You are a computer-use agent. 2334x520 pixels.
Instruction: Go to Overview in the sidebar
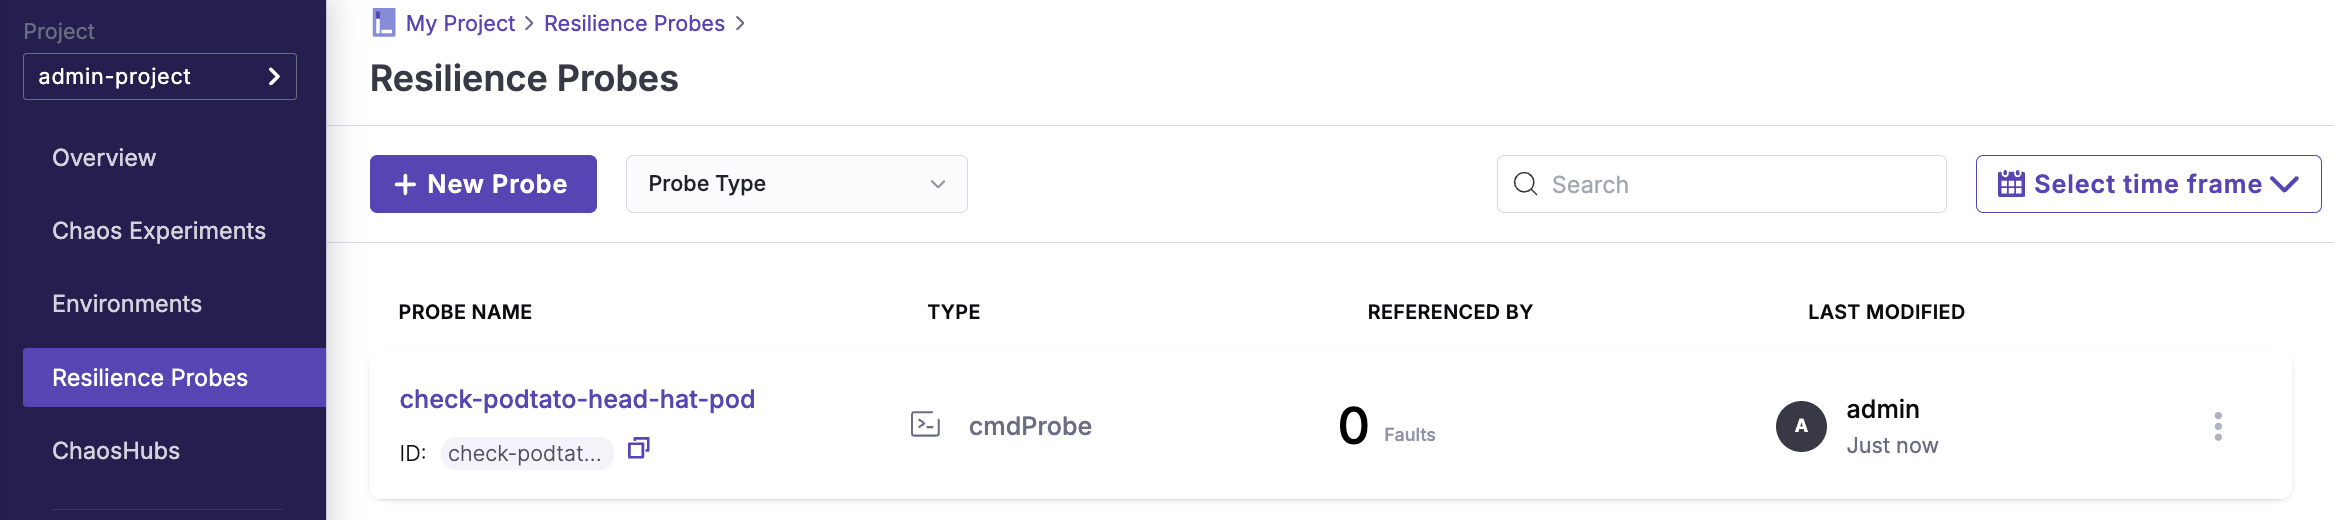point(104,158)
